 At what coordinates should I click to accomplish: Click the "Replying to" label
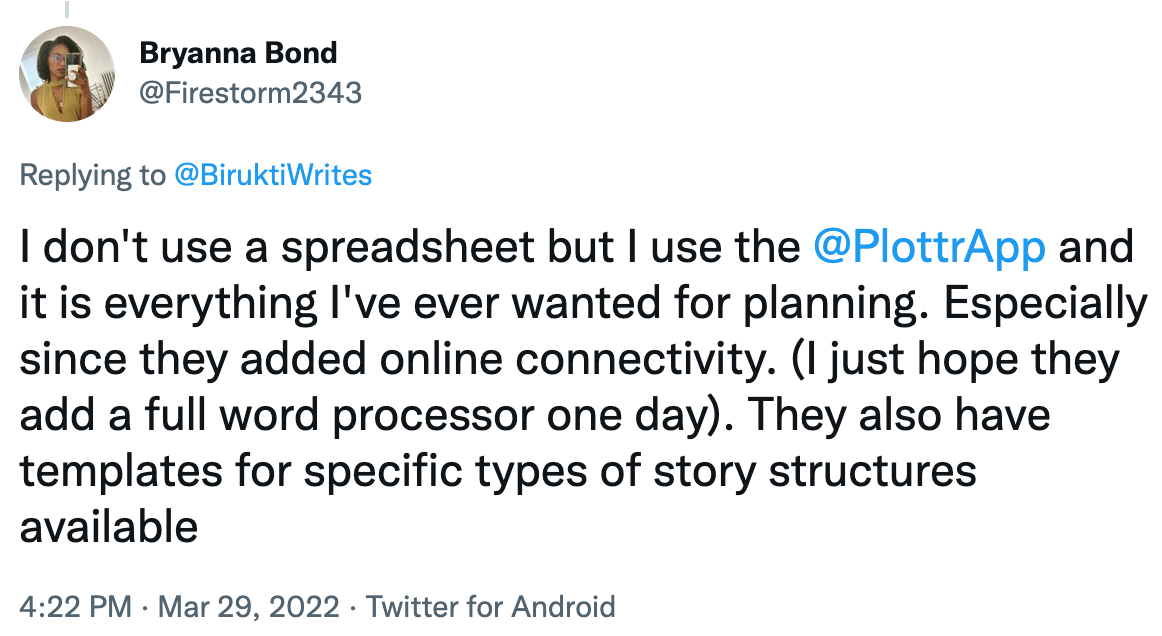(92, 176)
